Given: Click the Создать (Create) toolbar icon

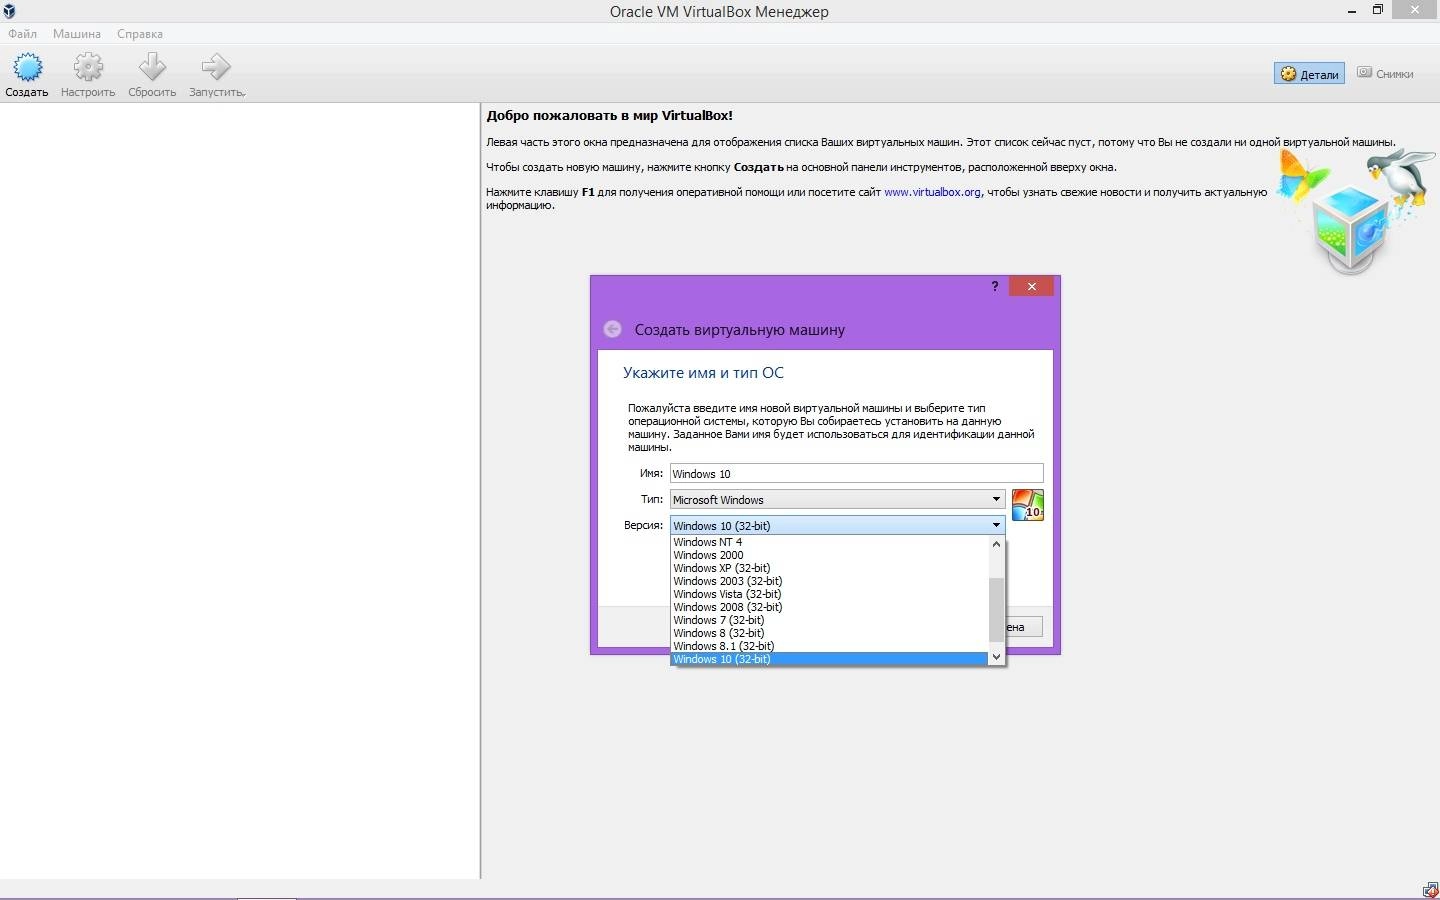Looking at the screenshot, I should tap(27, 68).
